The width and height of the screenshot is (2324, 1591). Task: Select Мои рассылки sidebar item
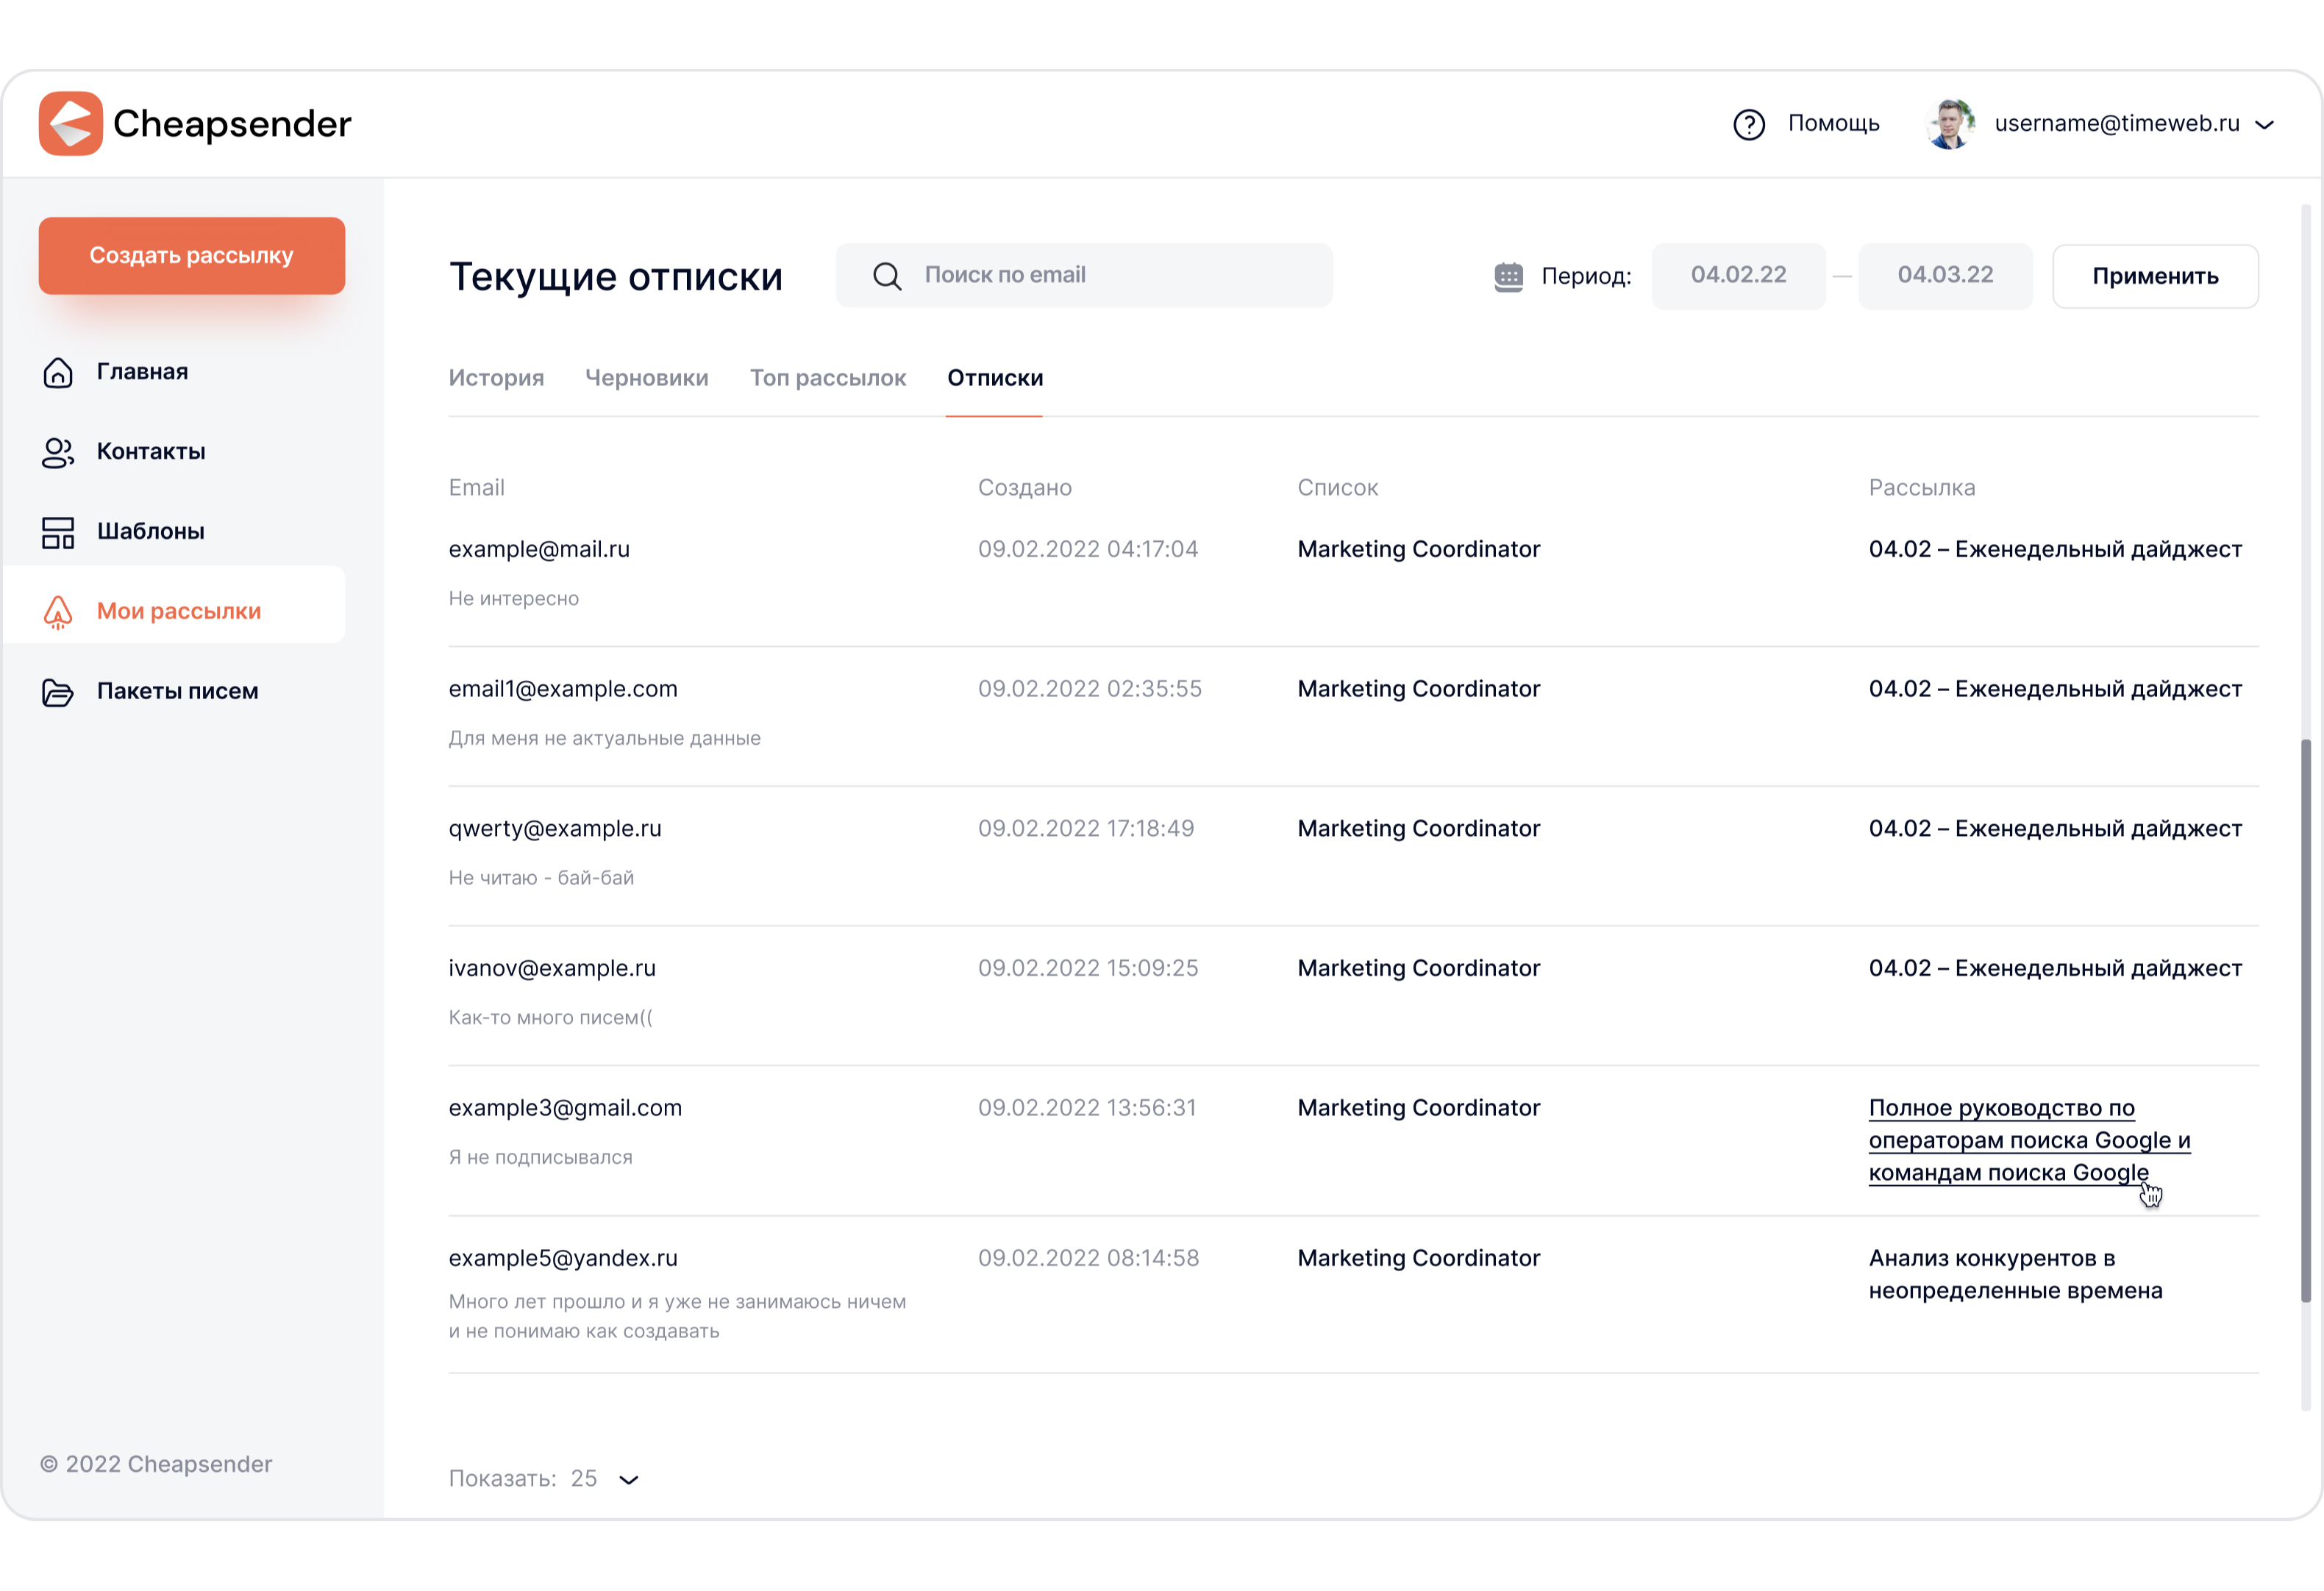[175, 605]
